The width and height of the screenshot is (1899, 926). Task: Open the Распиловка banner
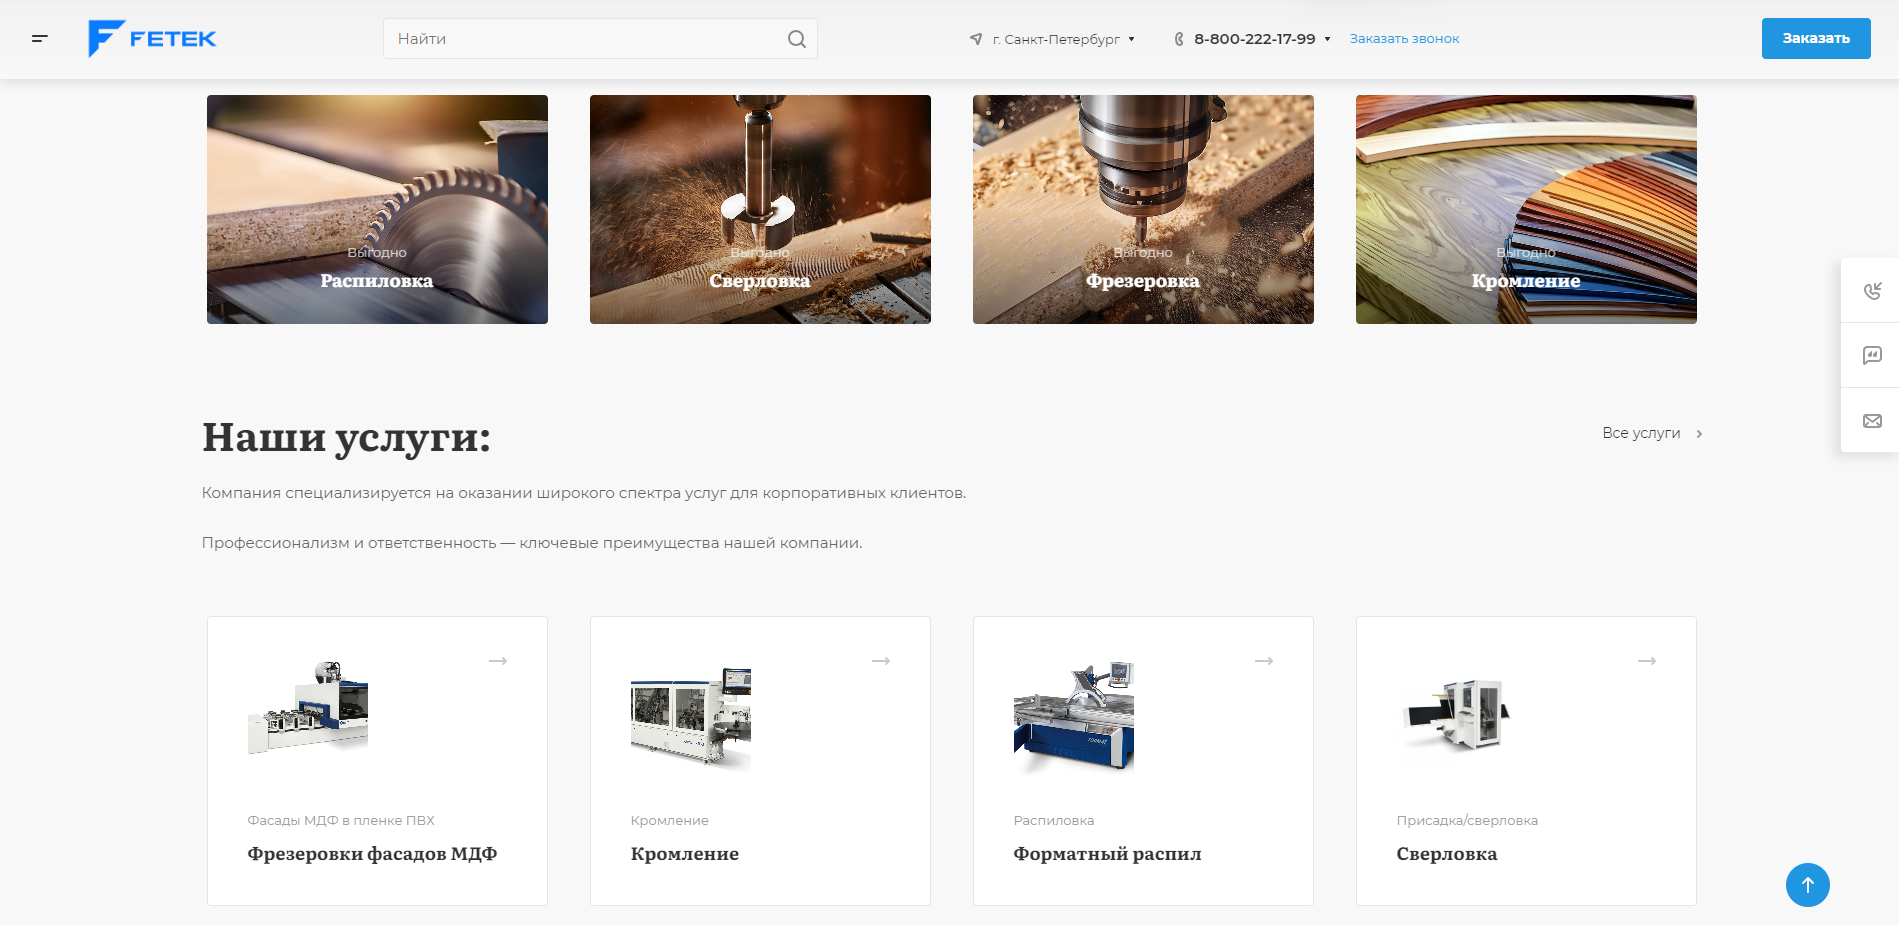tap(377, 209)
